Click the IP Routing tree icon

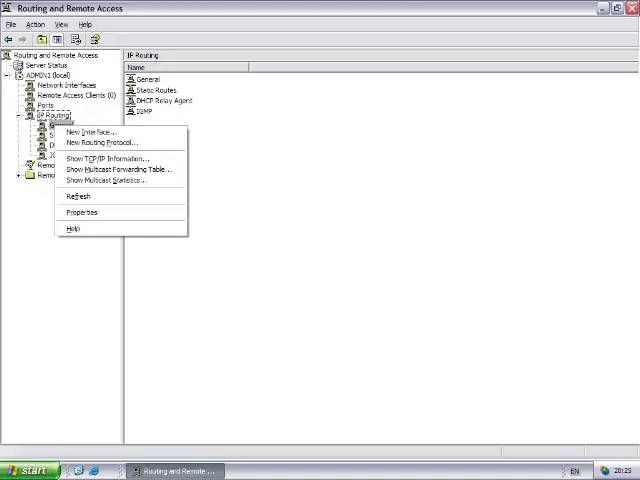(x=30, y=116)
